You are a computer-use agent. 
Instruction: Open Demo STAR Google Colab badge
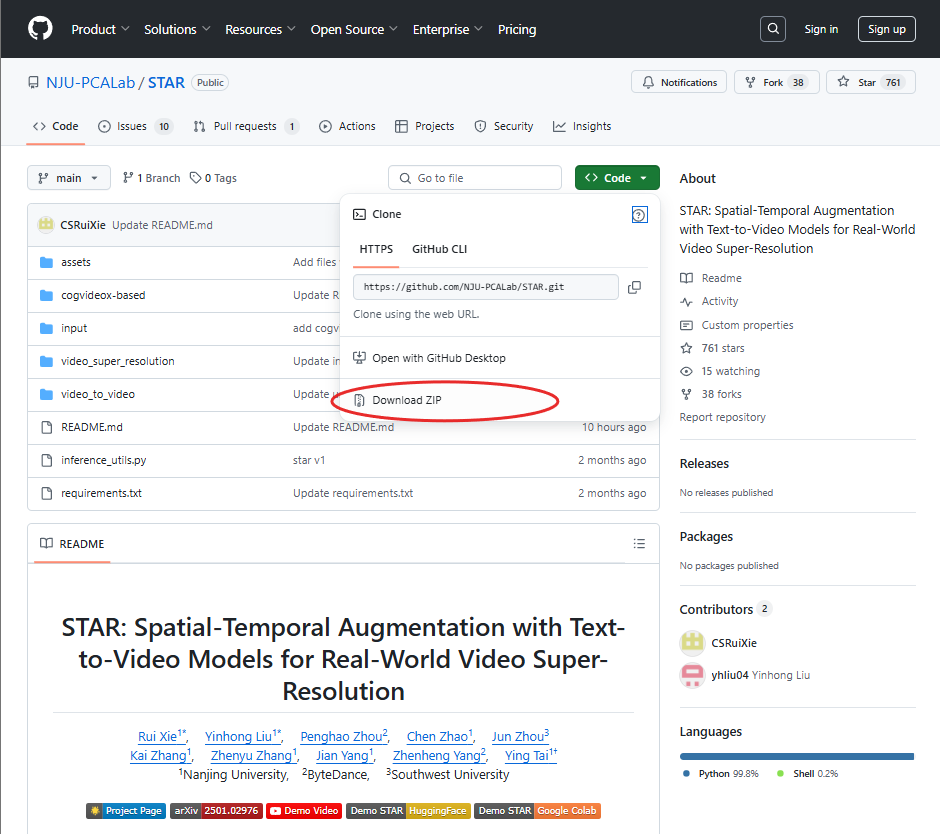[538, 811]
